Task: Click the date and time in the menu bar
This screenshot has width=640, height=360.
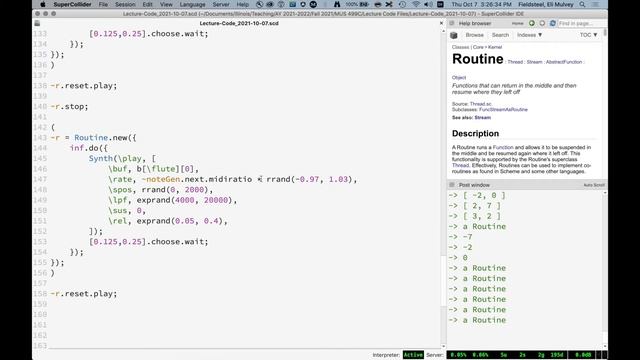Action: point(481,4)
